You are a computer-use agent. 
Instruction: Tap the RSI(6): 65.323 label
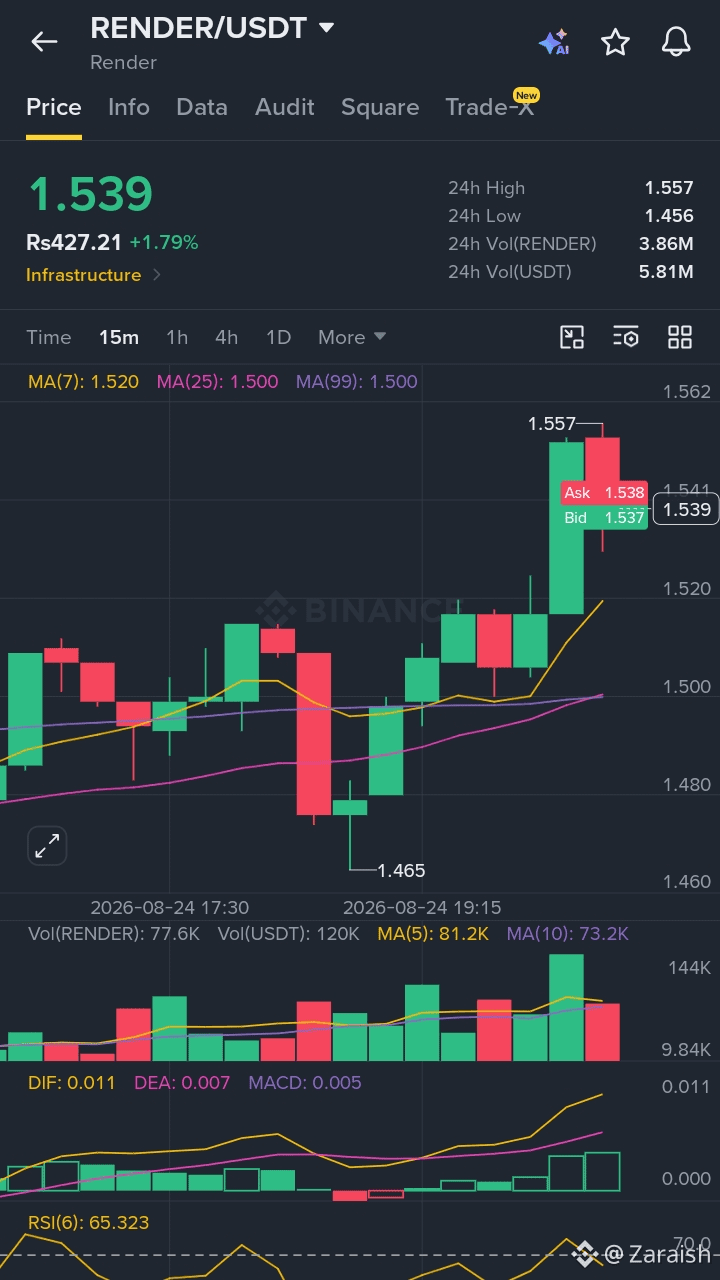88,1223
